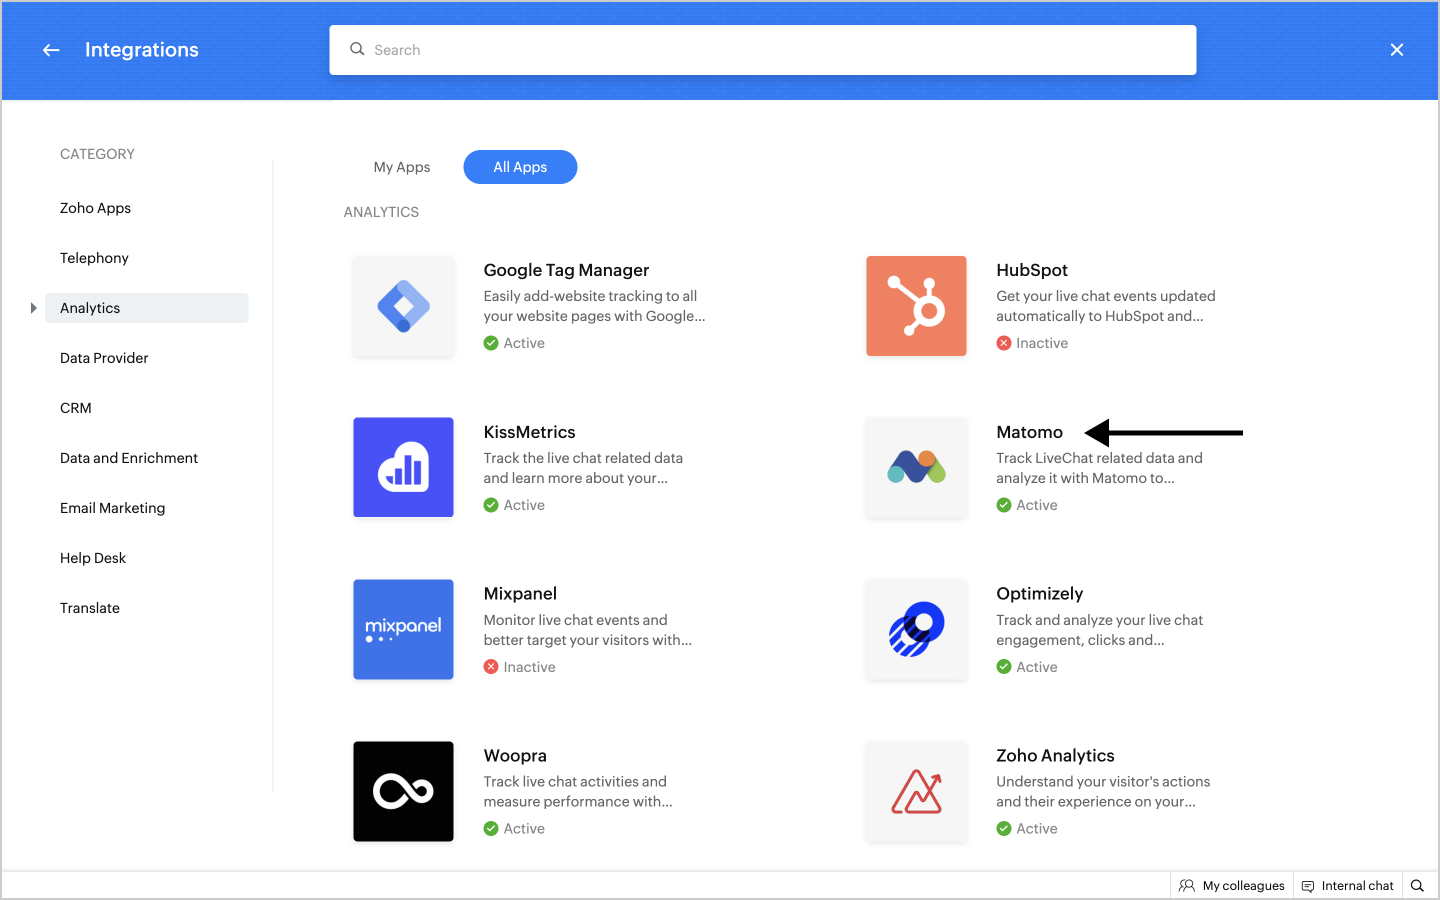Select Telephony category
1440x900 pixels.
(95, 258)
